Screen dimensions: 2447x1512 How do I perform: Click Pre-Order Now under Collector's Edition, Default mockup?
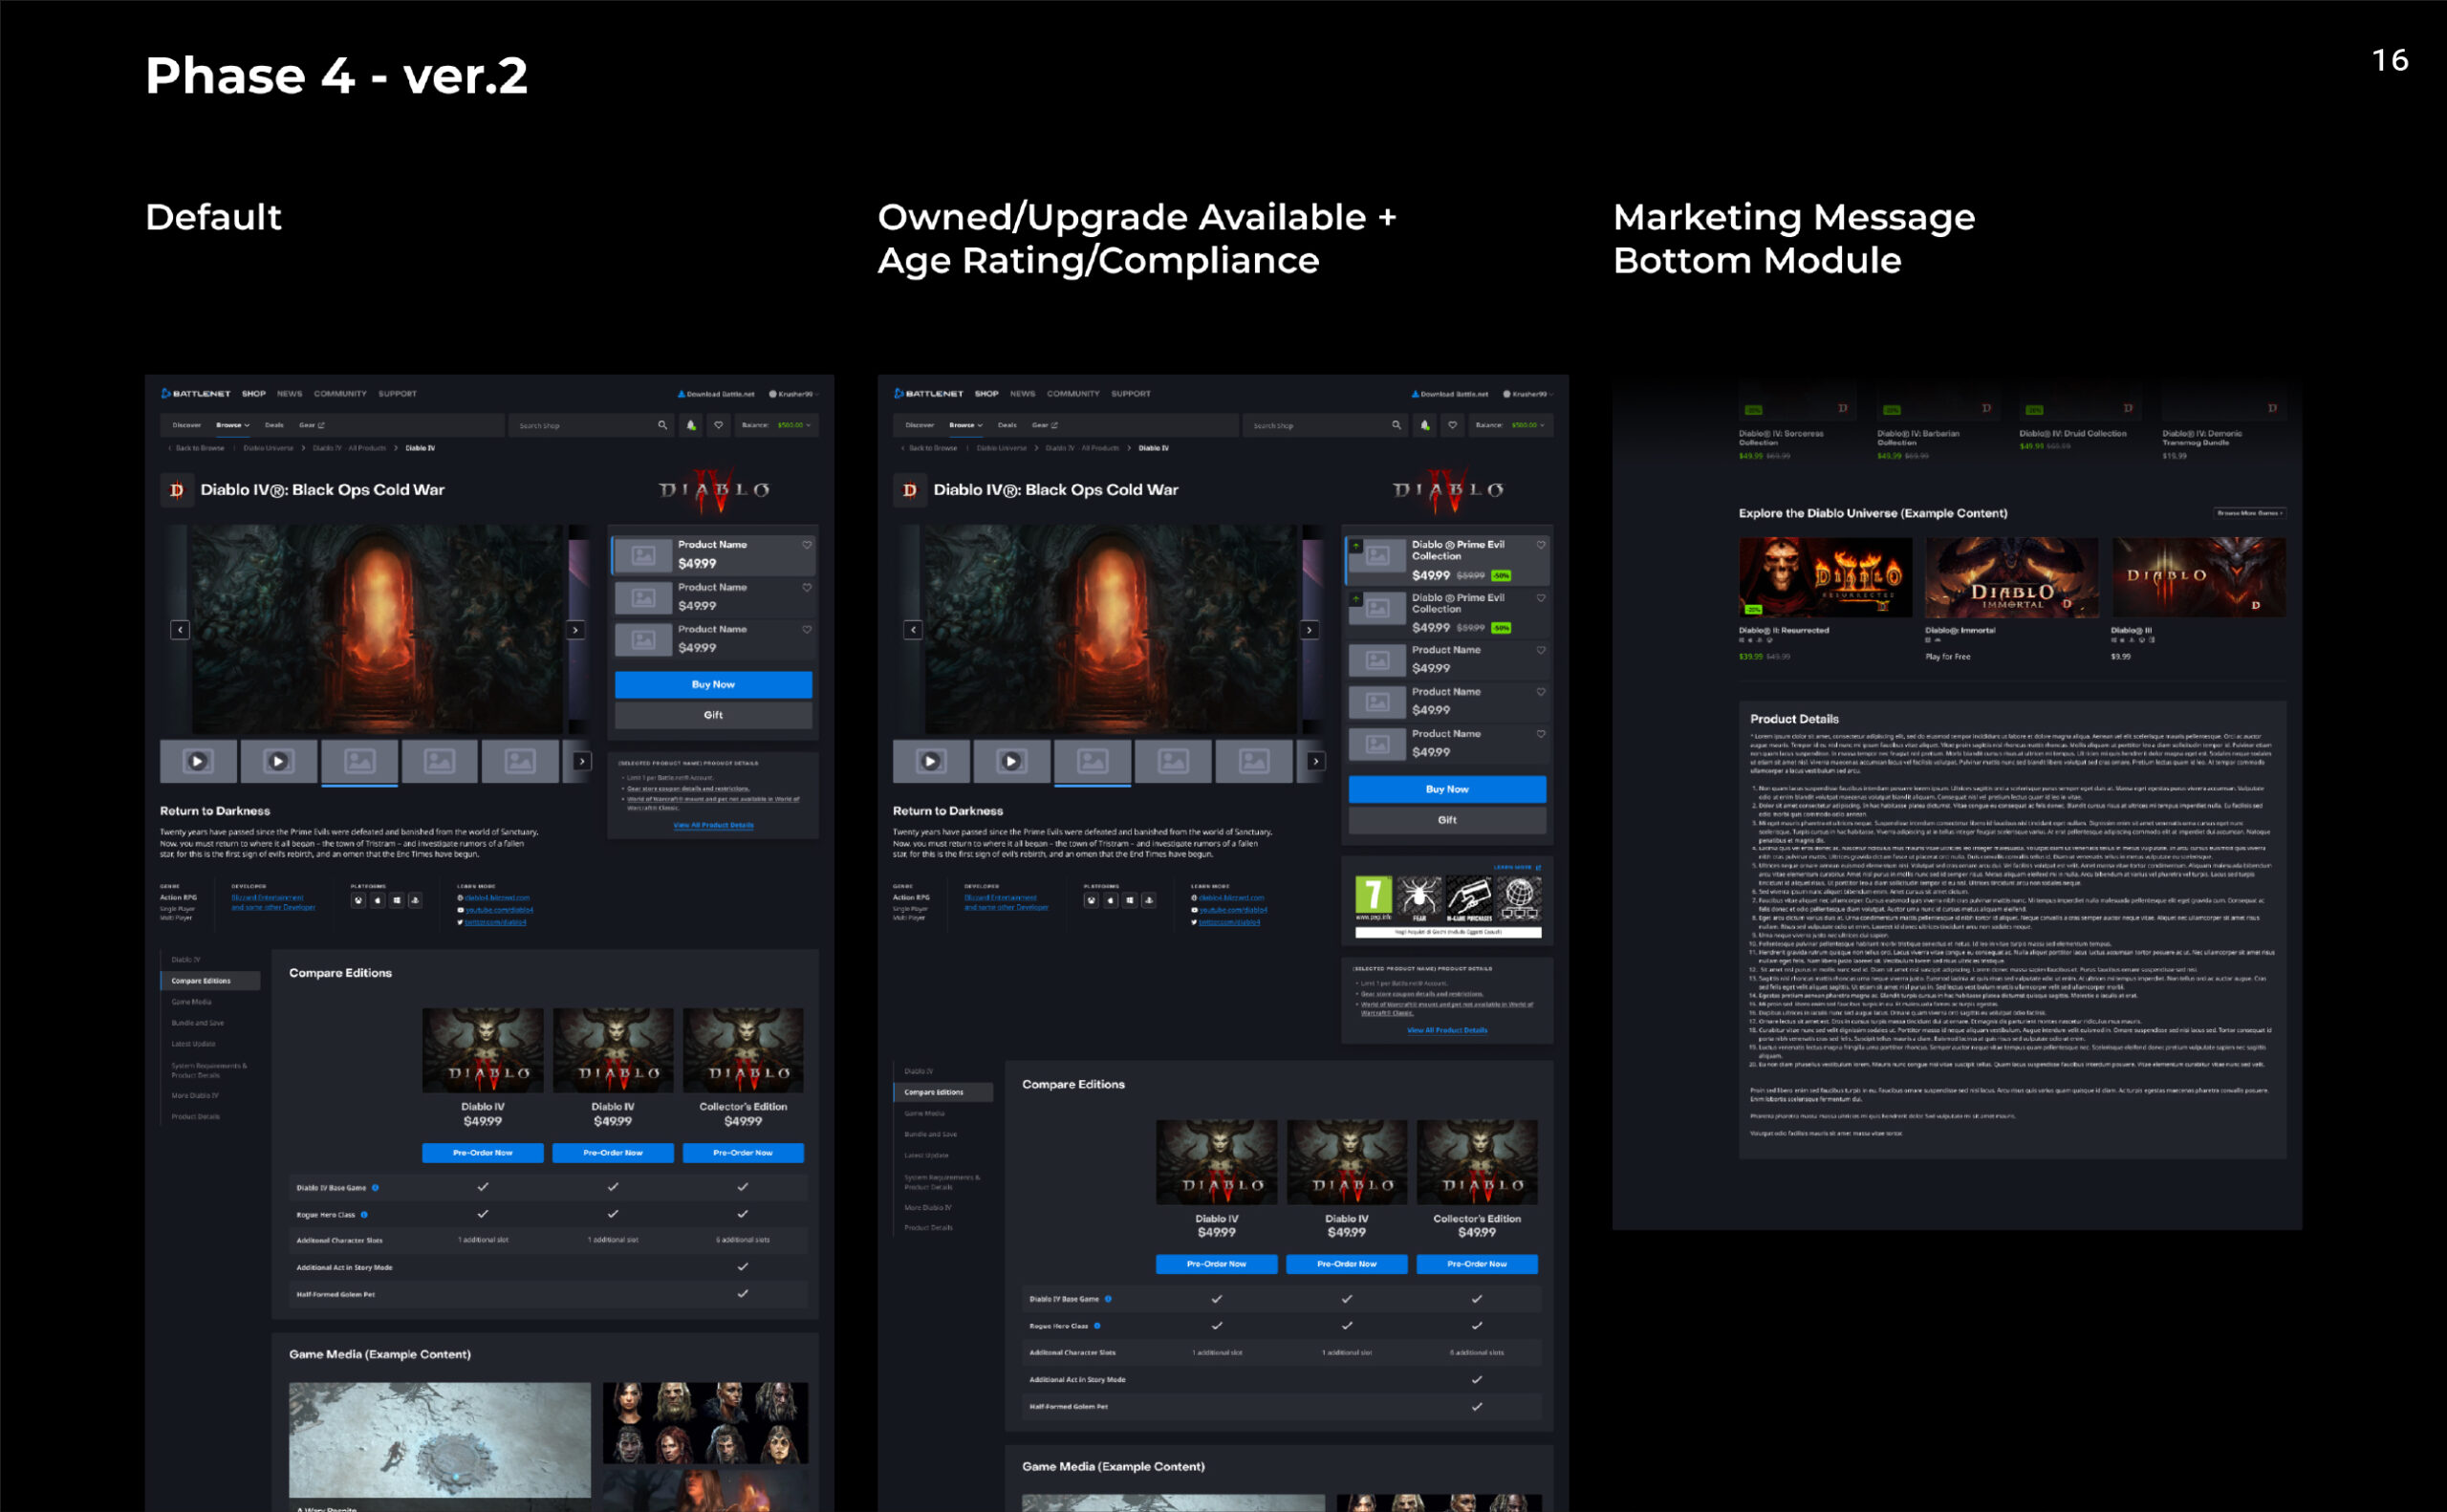[x=743, y=1153]
